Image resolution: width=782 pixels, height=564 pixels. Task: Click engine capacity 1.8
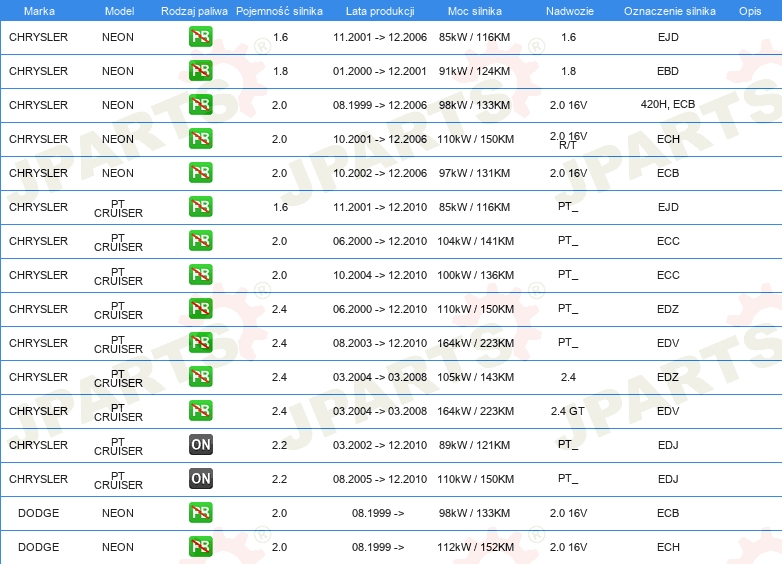point(280,71)
